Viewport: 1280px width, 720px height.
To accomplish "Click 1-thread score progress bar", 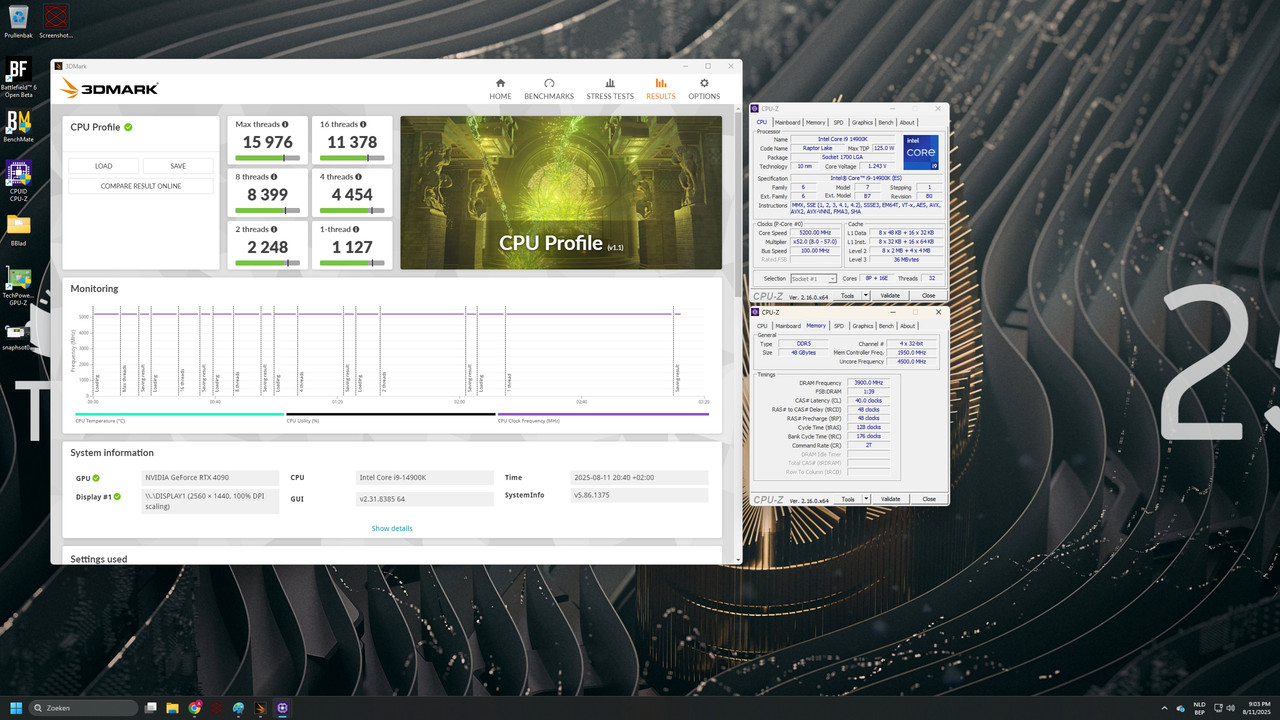I will [352, 262].
